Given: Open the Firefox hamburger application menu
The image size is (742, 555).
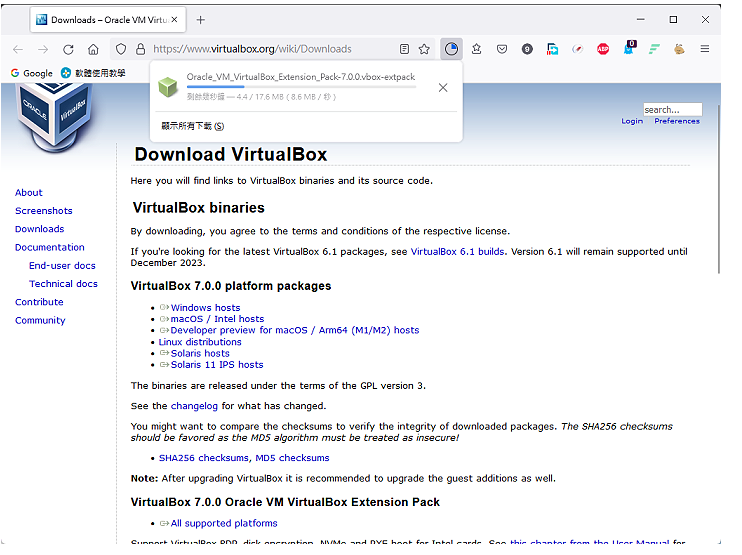Looking at the screenshot, I should pos(705,49).
